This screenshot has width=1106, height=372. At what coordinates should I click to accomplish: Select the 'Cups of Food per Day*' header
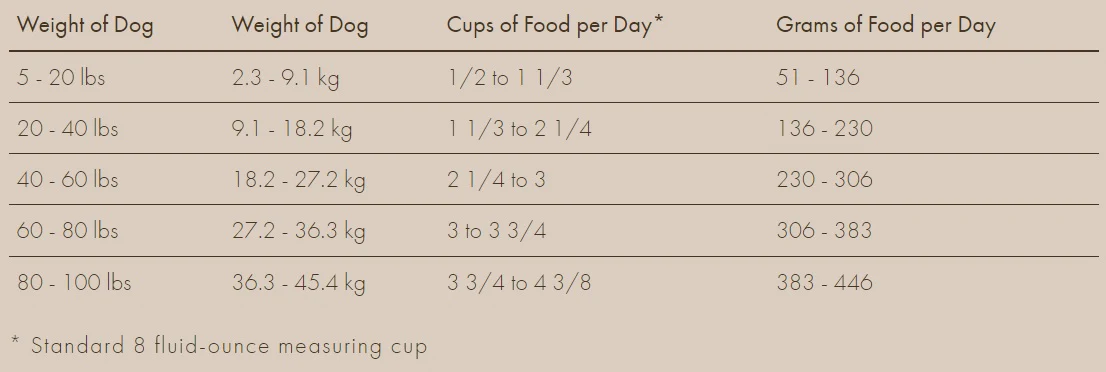(555, 25)
